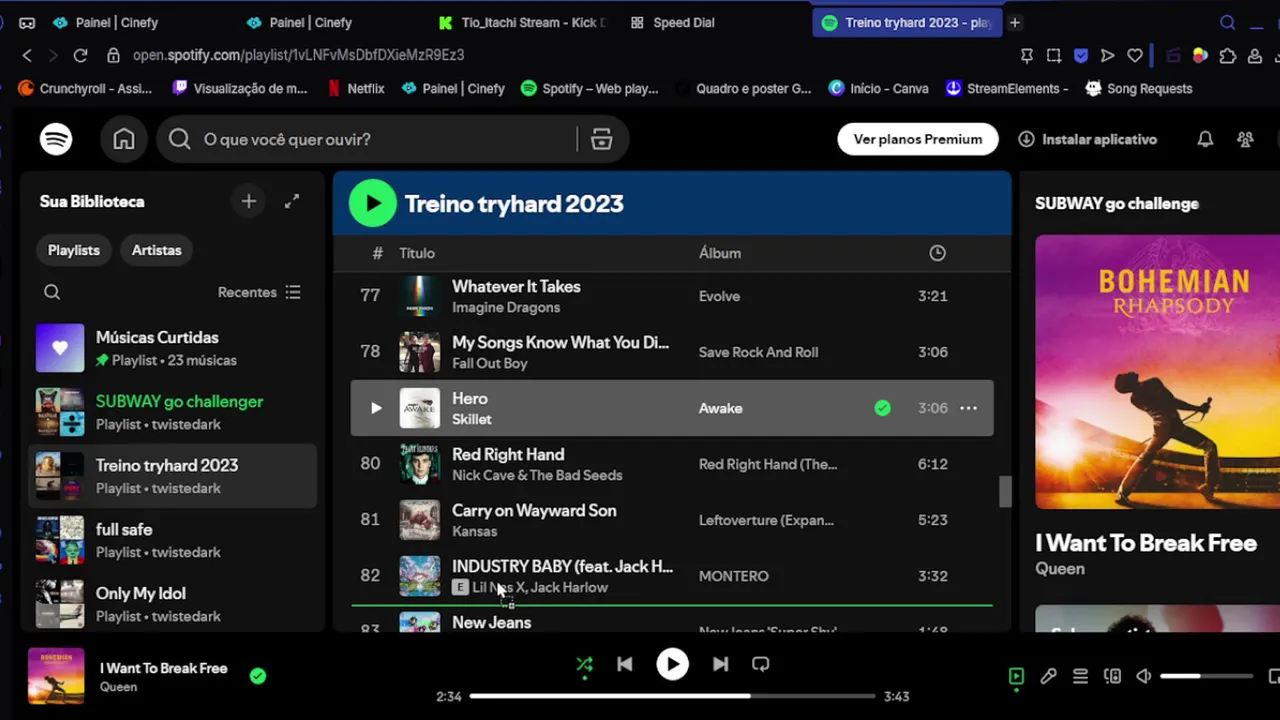The height and width of the screenshot is (720, 1280).
Task: Toggle shuffle playback
Action: (x=584, y=664)
